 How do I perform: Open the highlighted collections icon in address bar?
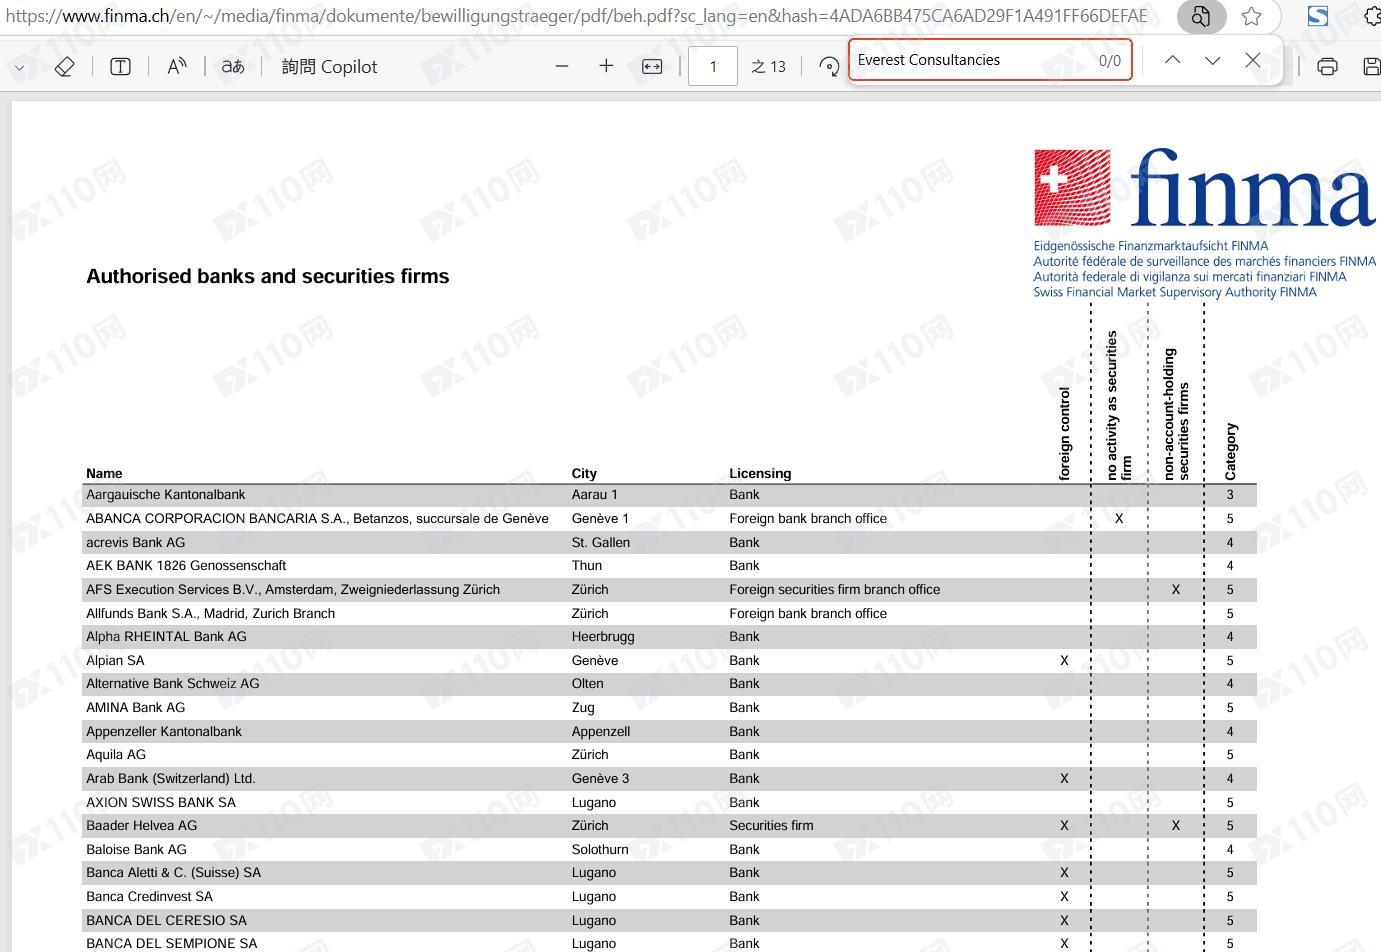(1200, 16)
